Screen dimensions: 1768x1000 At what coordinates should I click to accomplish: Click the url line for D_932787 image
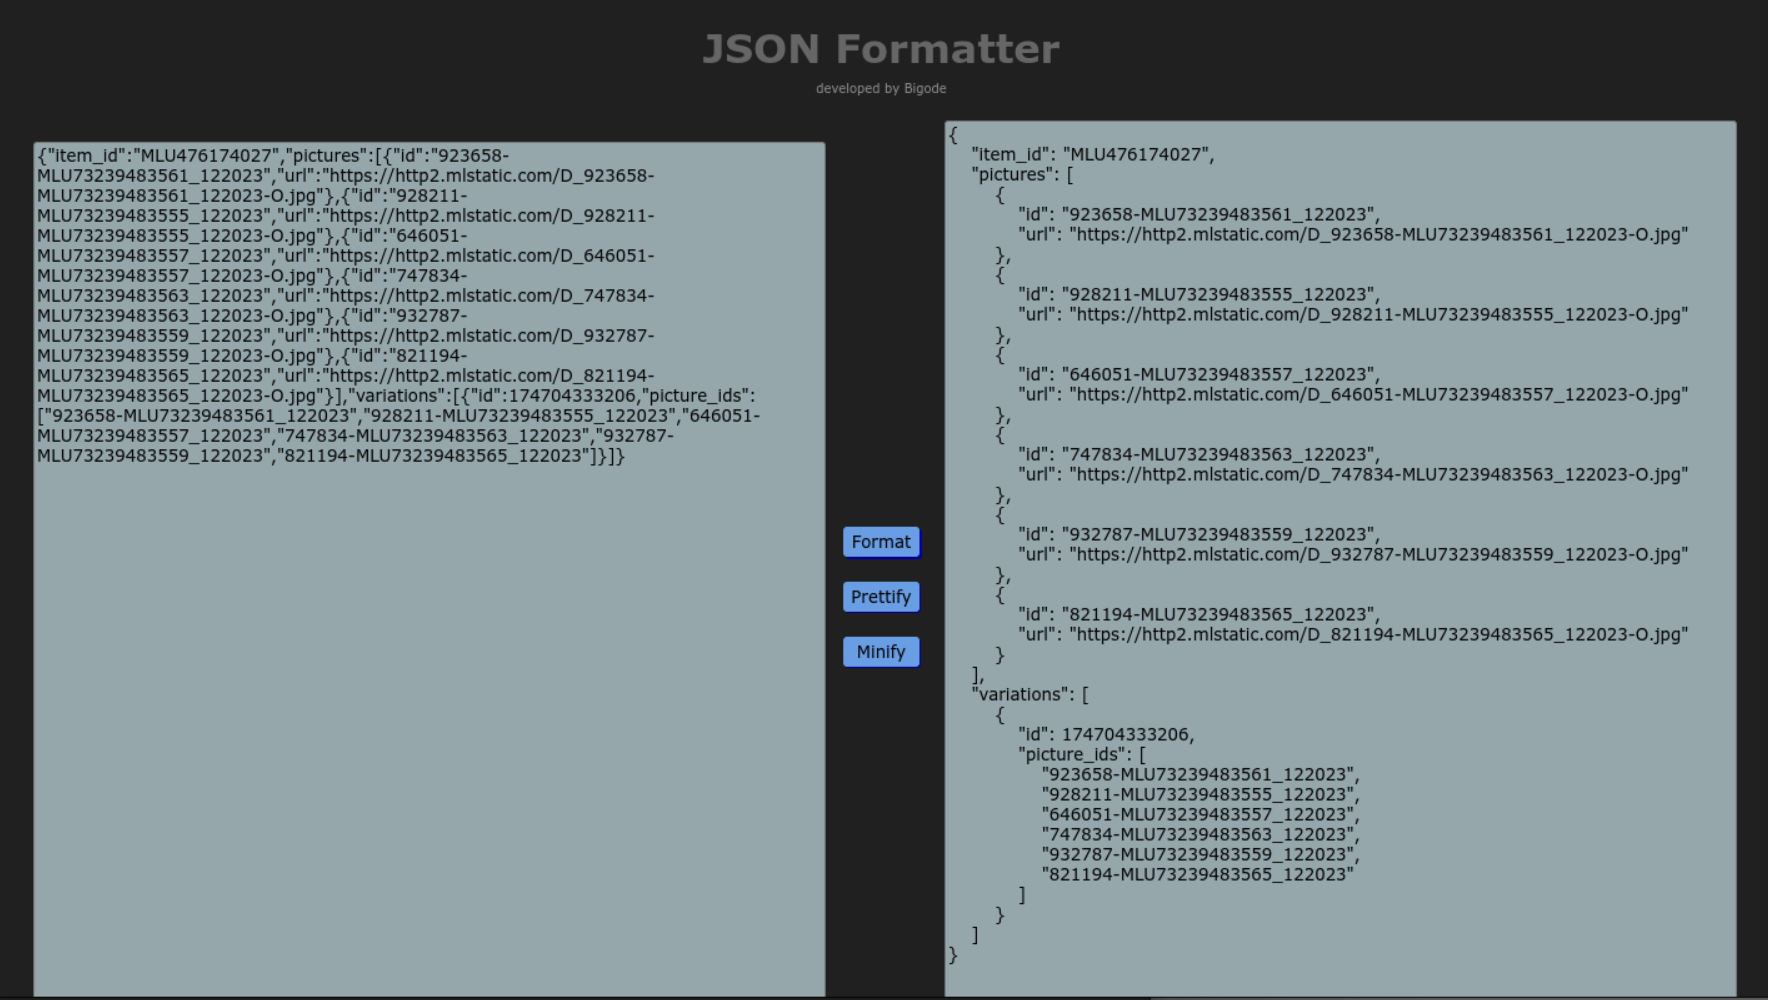coord(1353,554)
